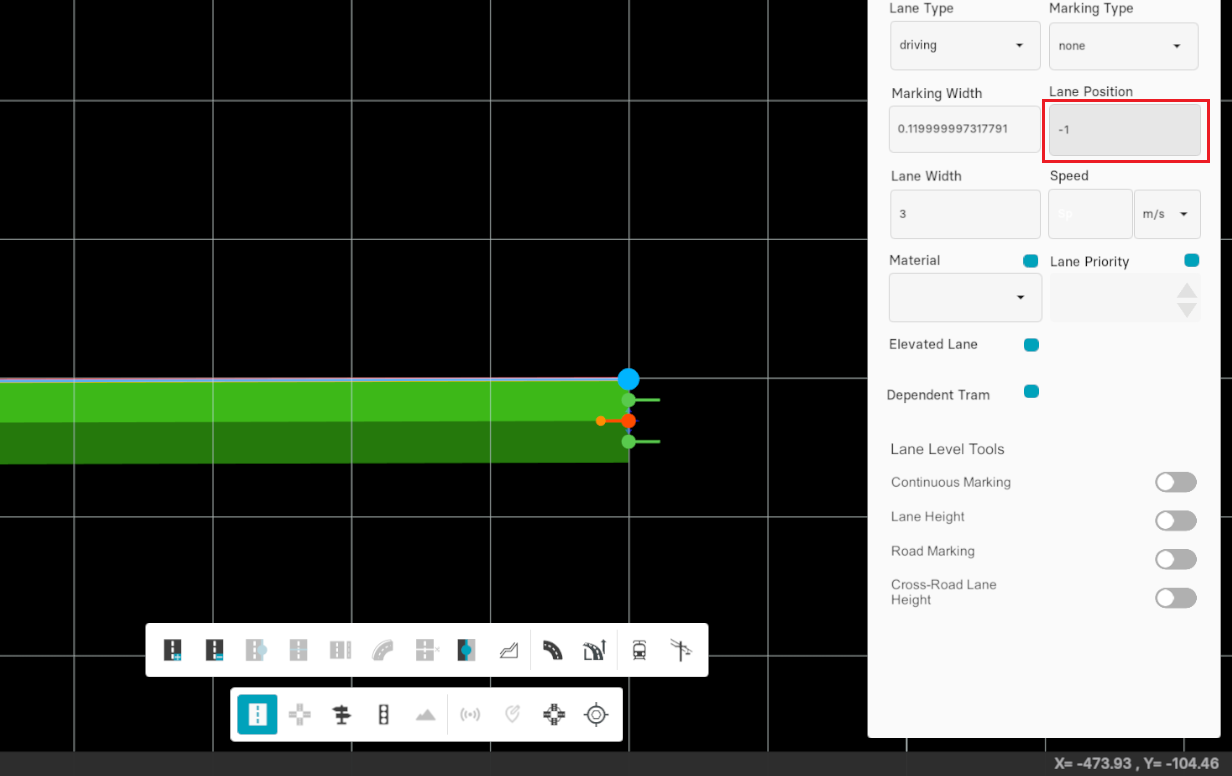
Task: Click the roundabout junction icon
Action: coord(553,715)
